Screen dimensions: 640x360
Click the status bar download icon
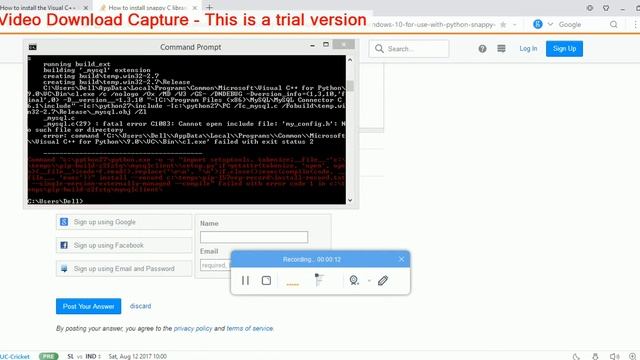(595, 356)
